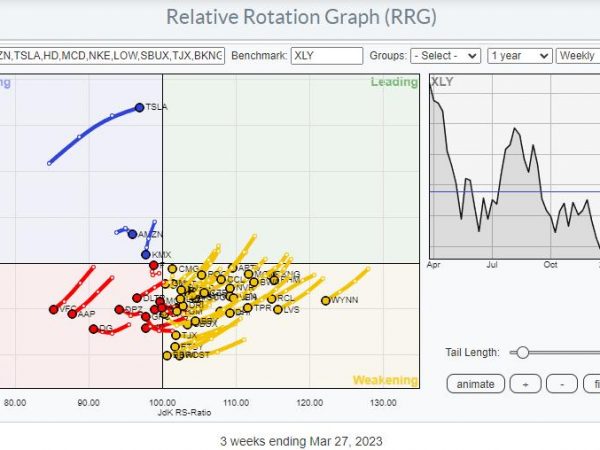This screenshot has width=600, height=450.
Task: Select the LVS data point
Action: click(x=278, y=309)
